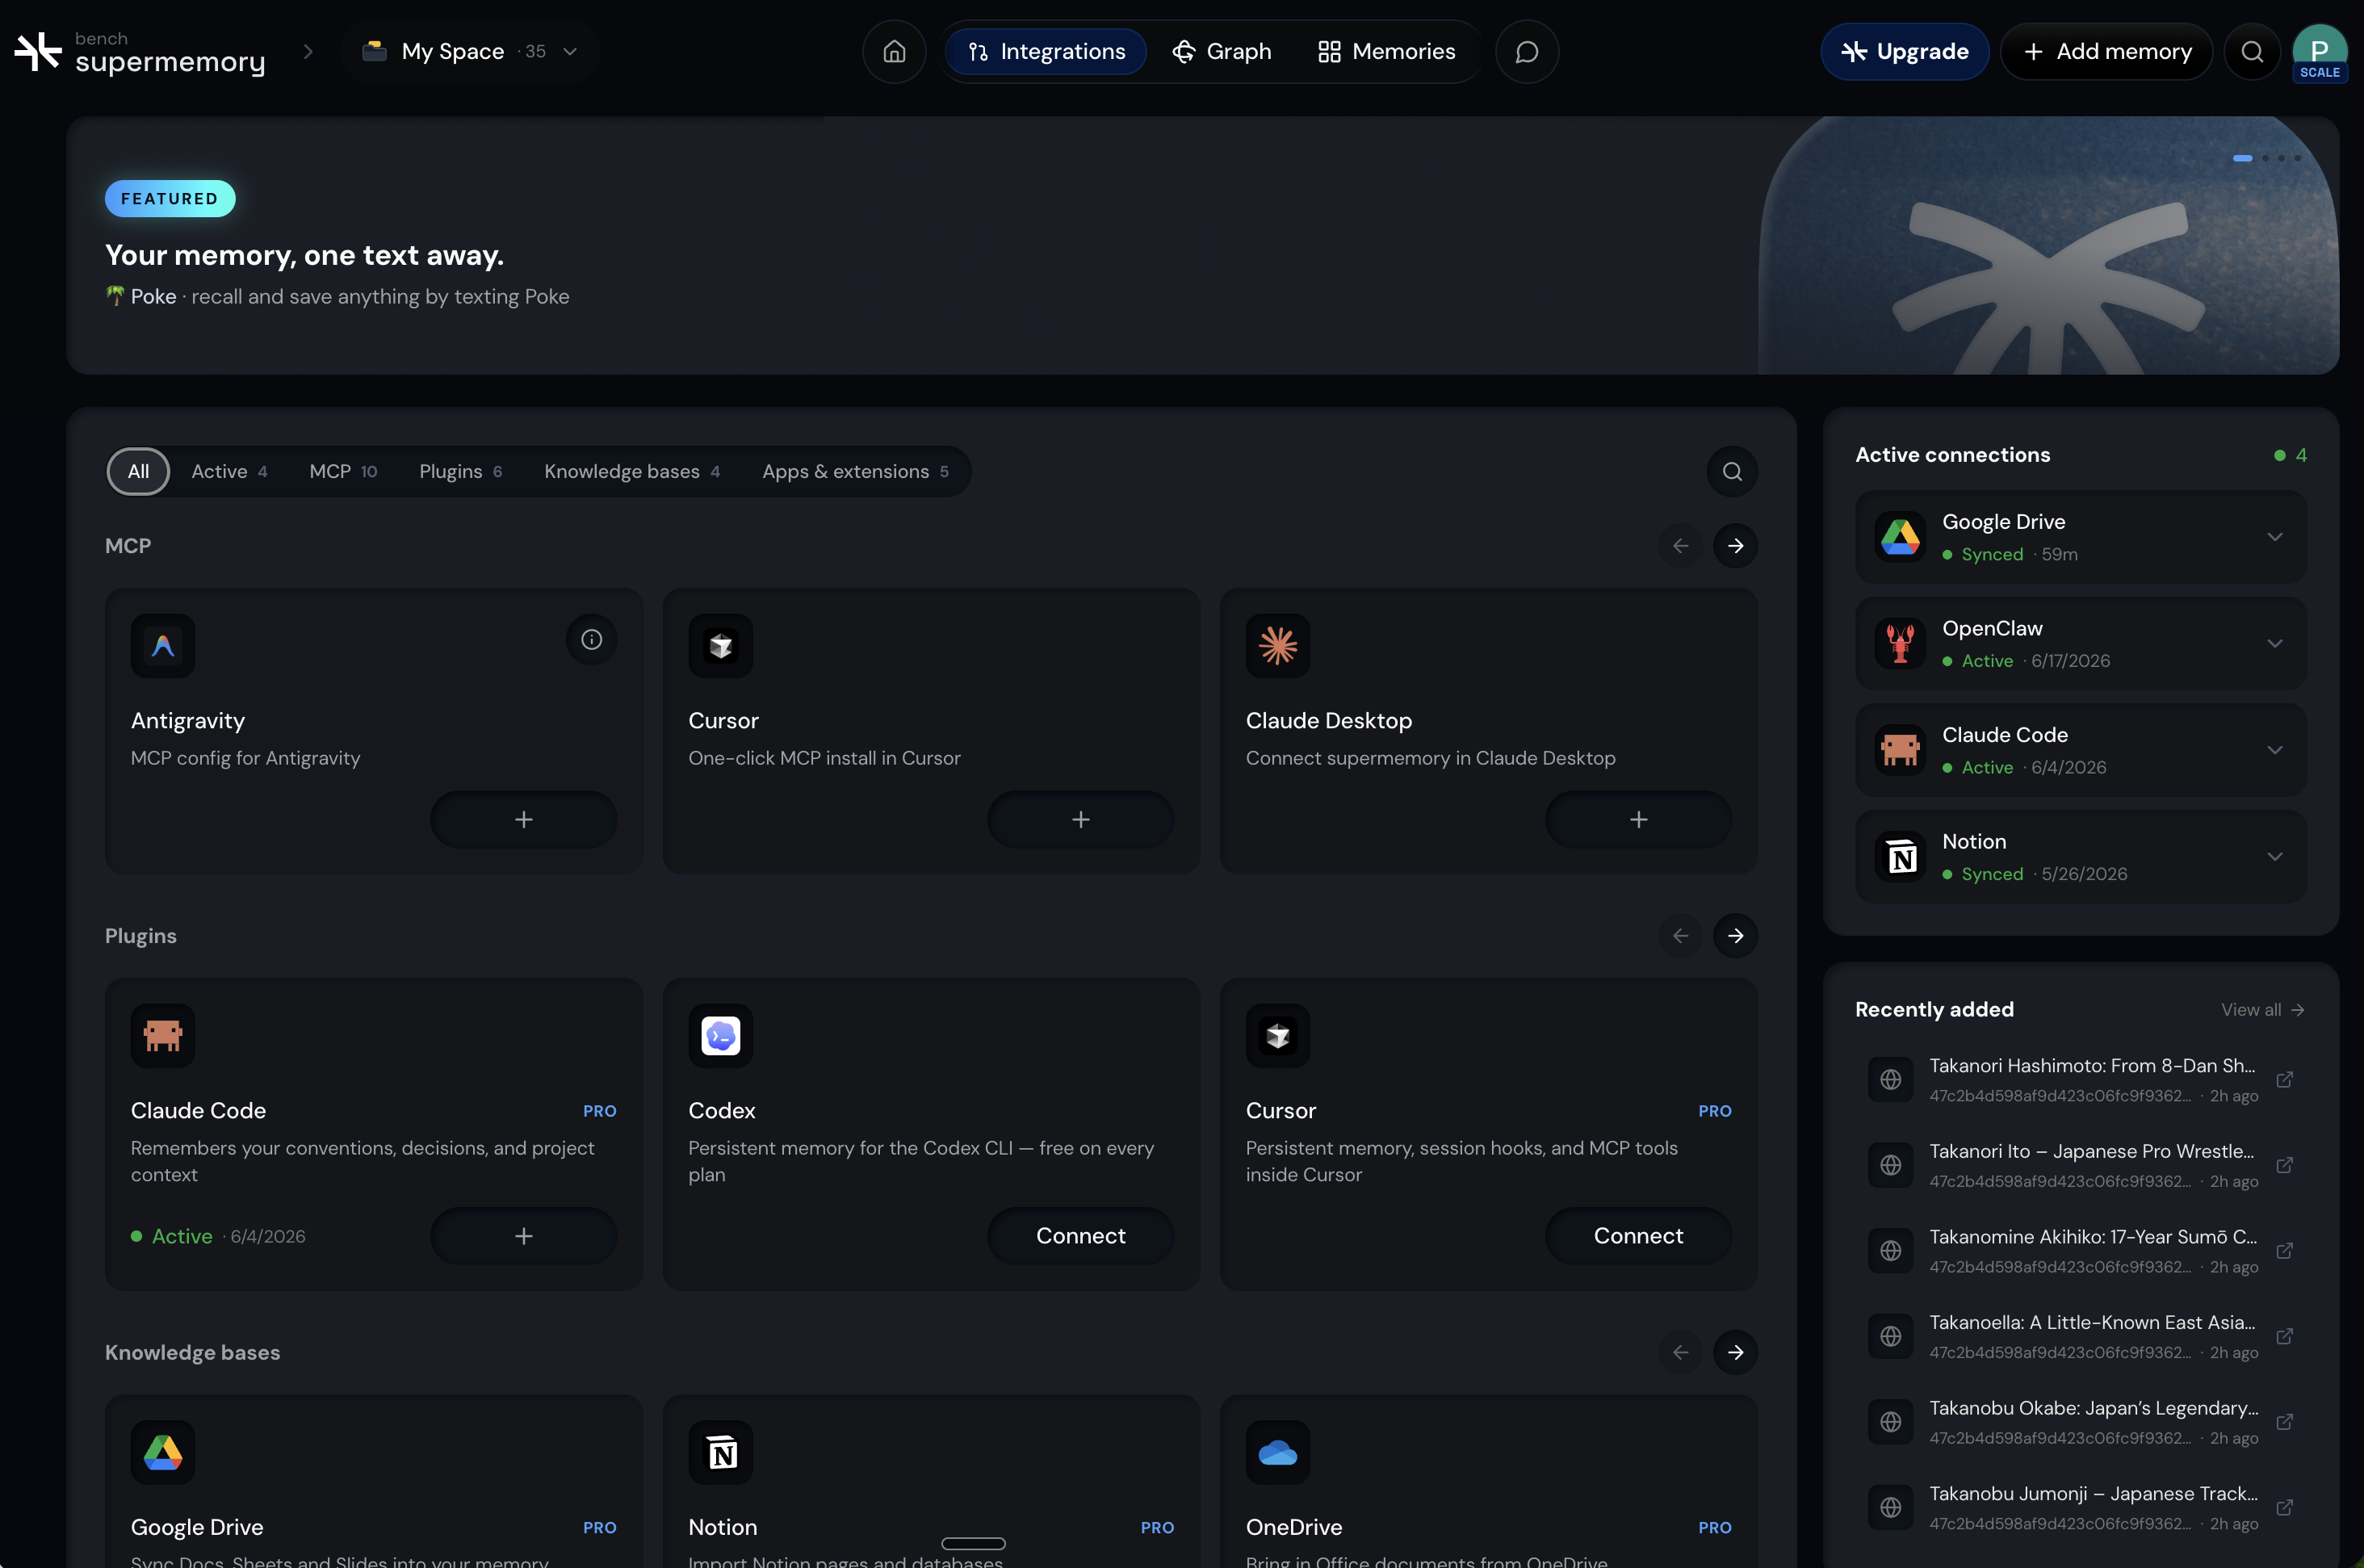Filter by Active integrations

229,471
